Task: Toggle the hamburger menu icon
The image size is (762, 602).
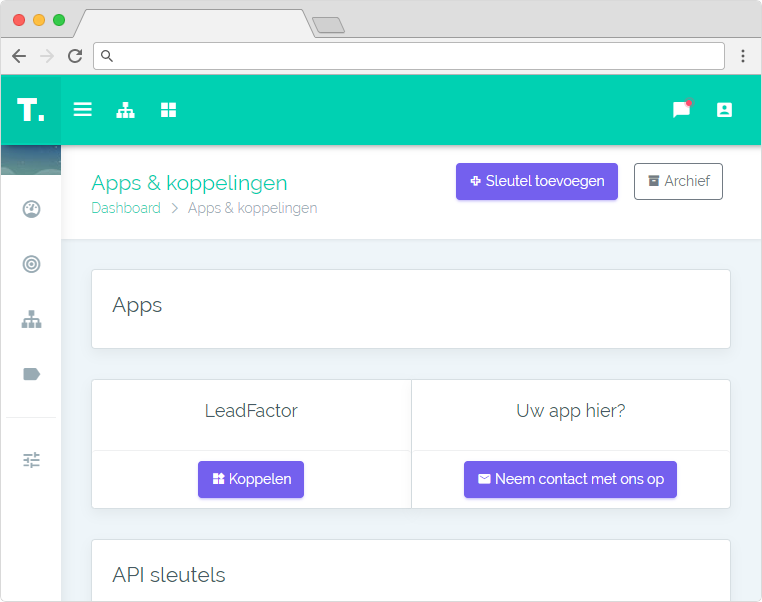Action: [x=83, y=110]
